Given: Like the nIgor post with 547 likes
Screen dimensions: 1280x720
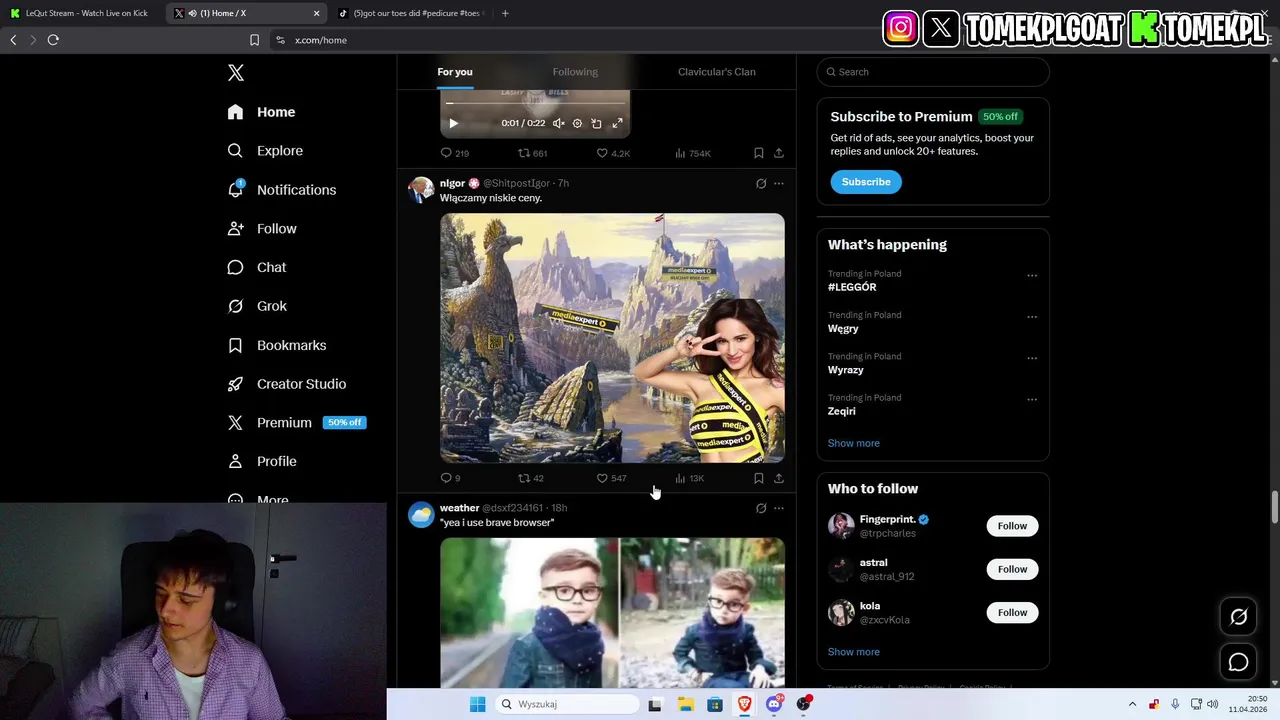Looking at the screenshot, I should [611, 478].
